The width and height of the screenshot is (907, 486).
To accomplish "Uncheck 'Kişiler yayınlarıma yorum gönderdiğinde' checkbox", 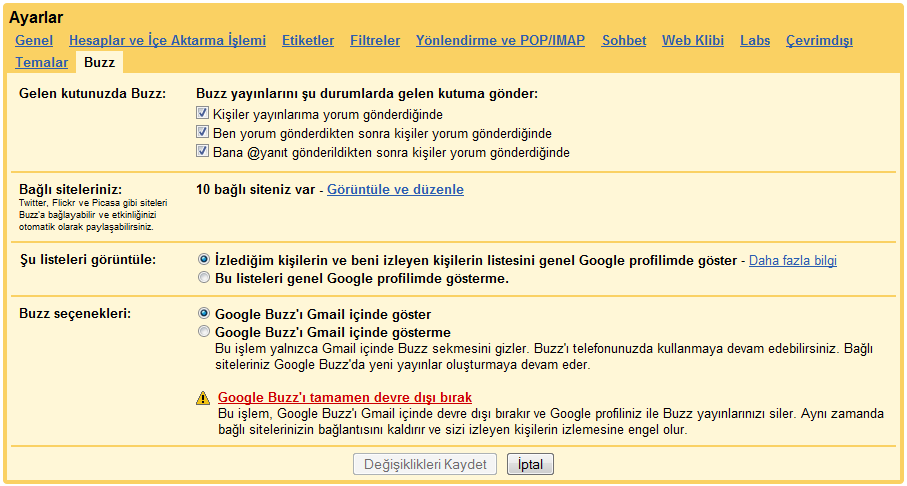I will [x=202, y=113].
